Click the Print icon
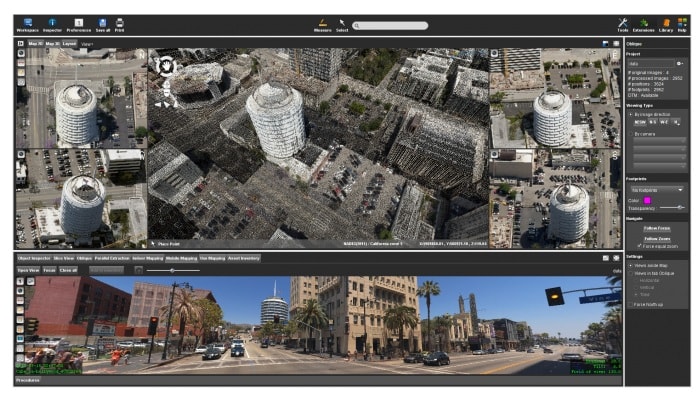The width and height of the screenshot is (700, 401). 120,25
